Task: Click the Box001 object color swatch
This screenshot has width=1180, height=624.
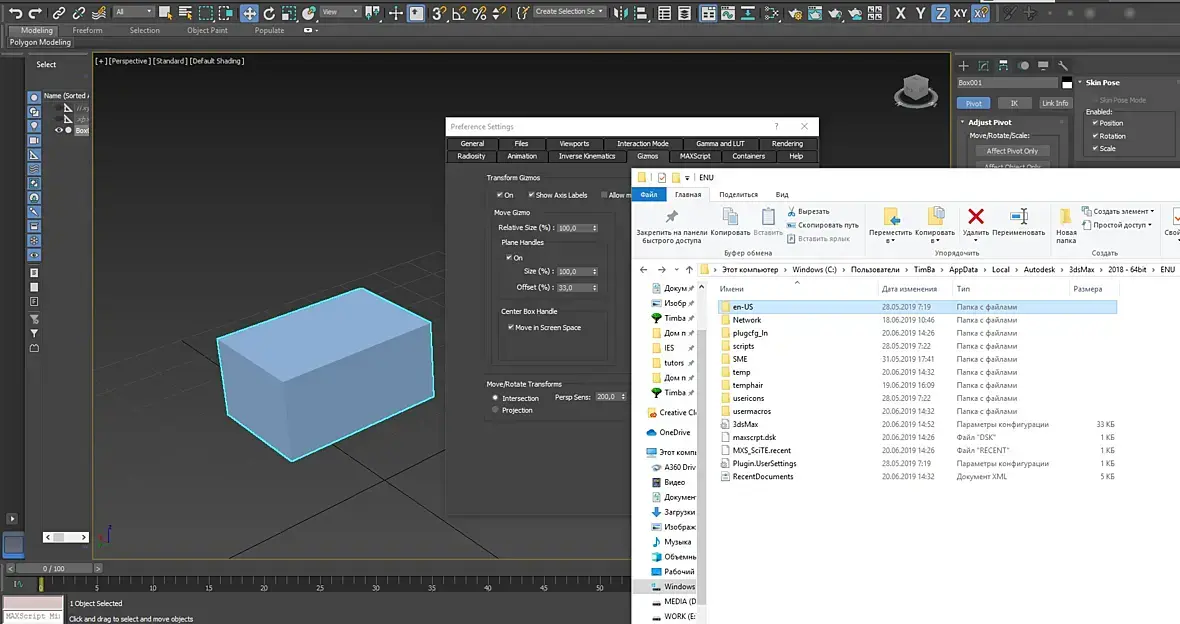Action: (1066, 83)
